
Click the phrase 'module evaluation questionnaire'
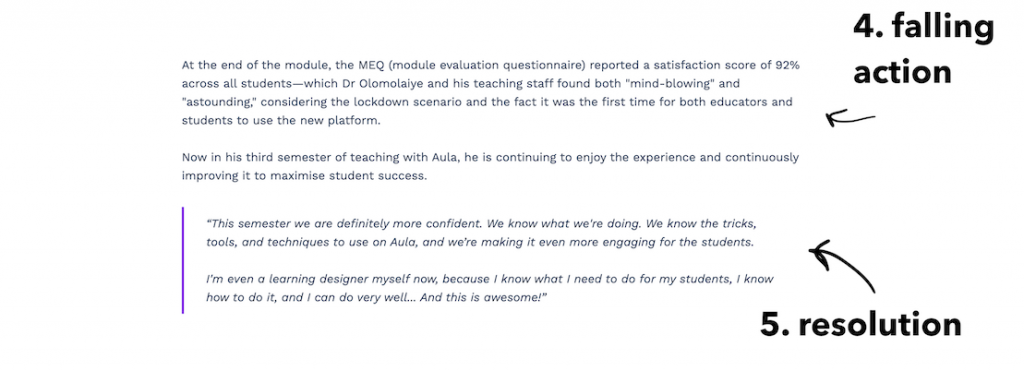pos(490,65)
